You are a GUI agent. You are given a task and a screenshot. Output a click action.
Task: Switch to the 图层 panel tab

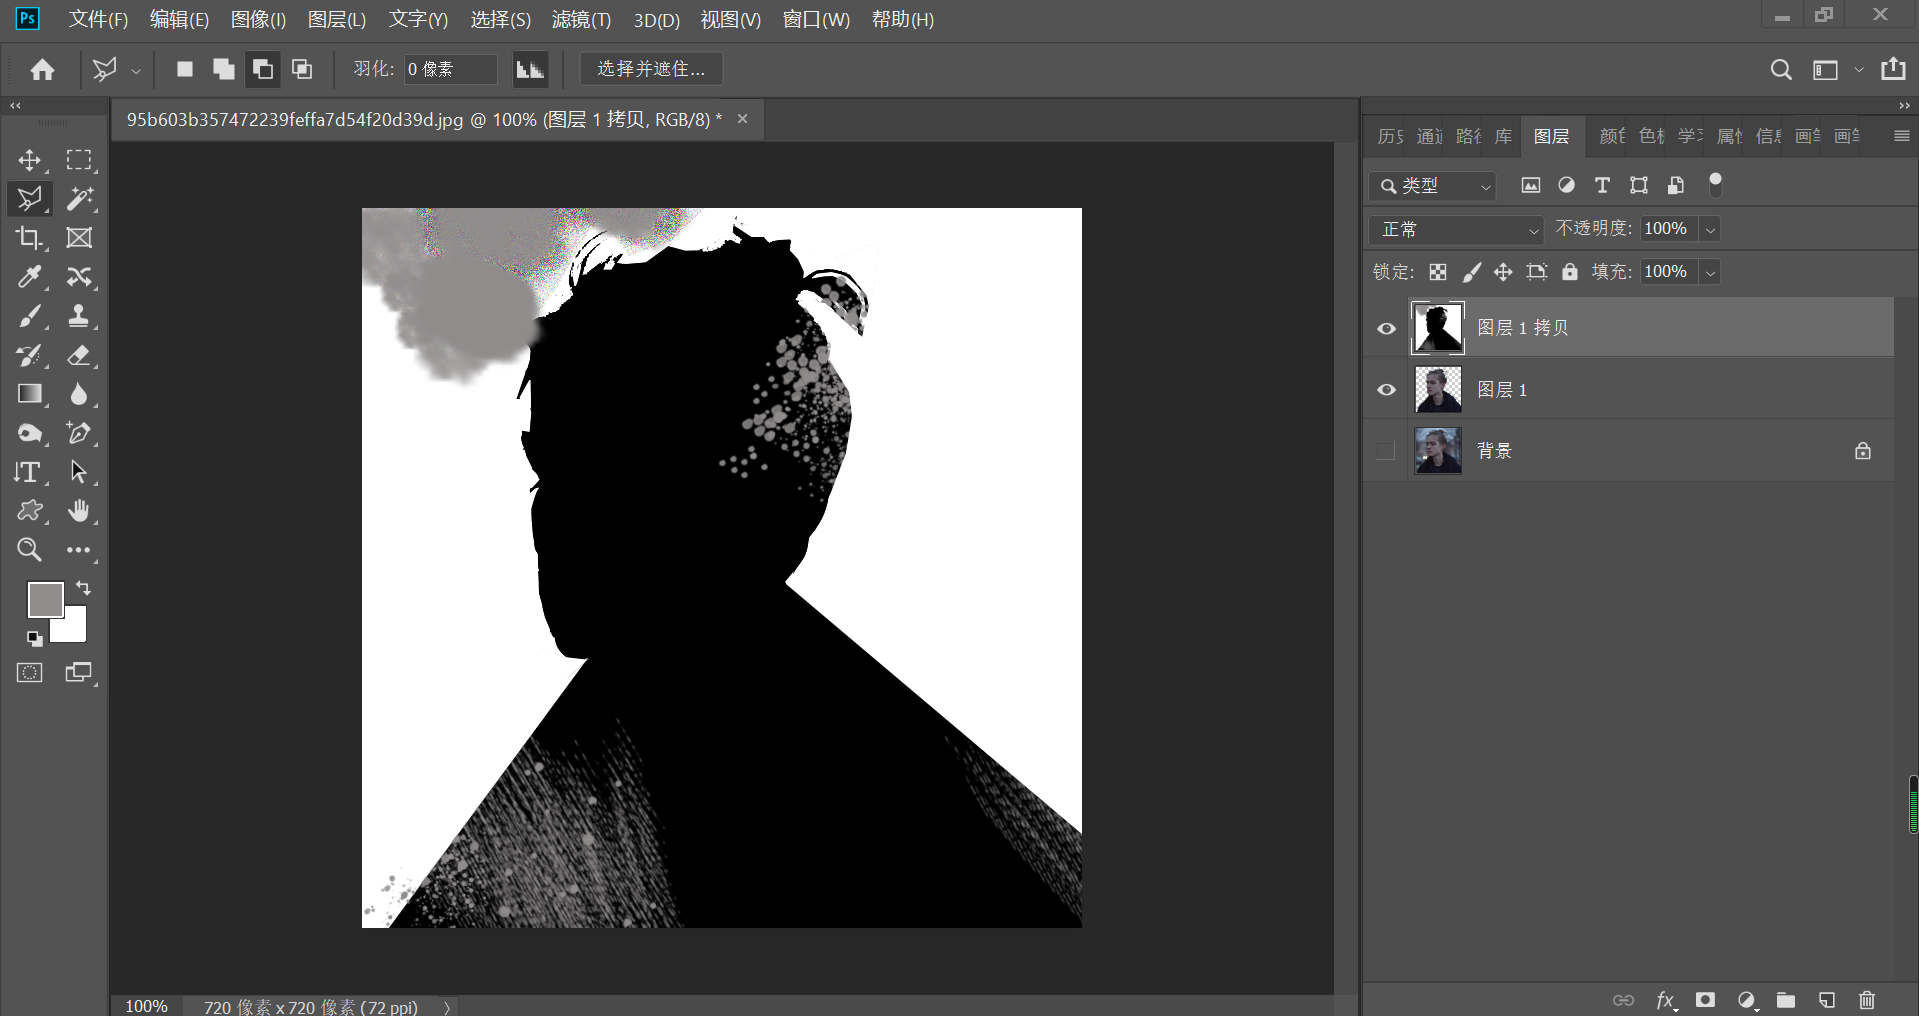(x=1551, y=136)
